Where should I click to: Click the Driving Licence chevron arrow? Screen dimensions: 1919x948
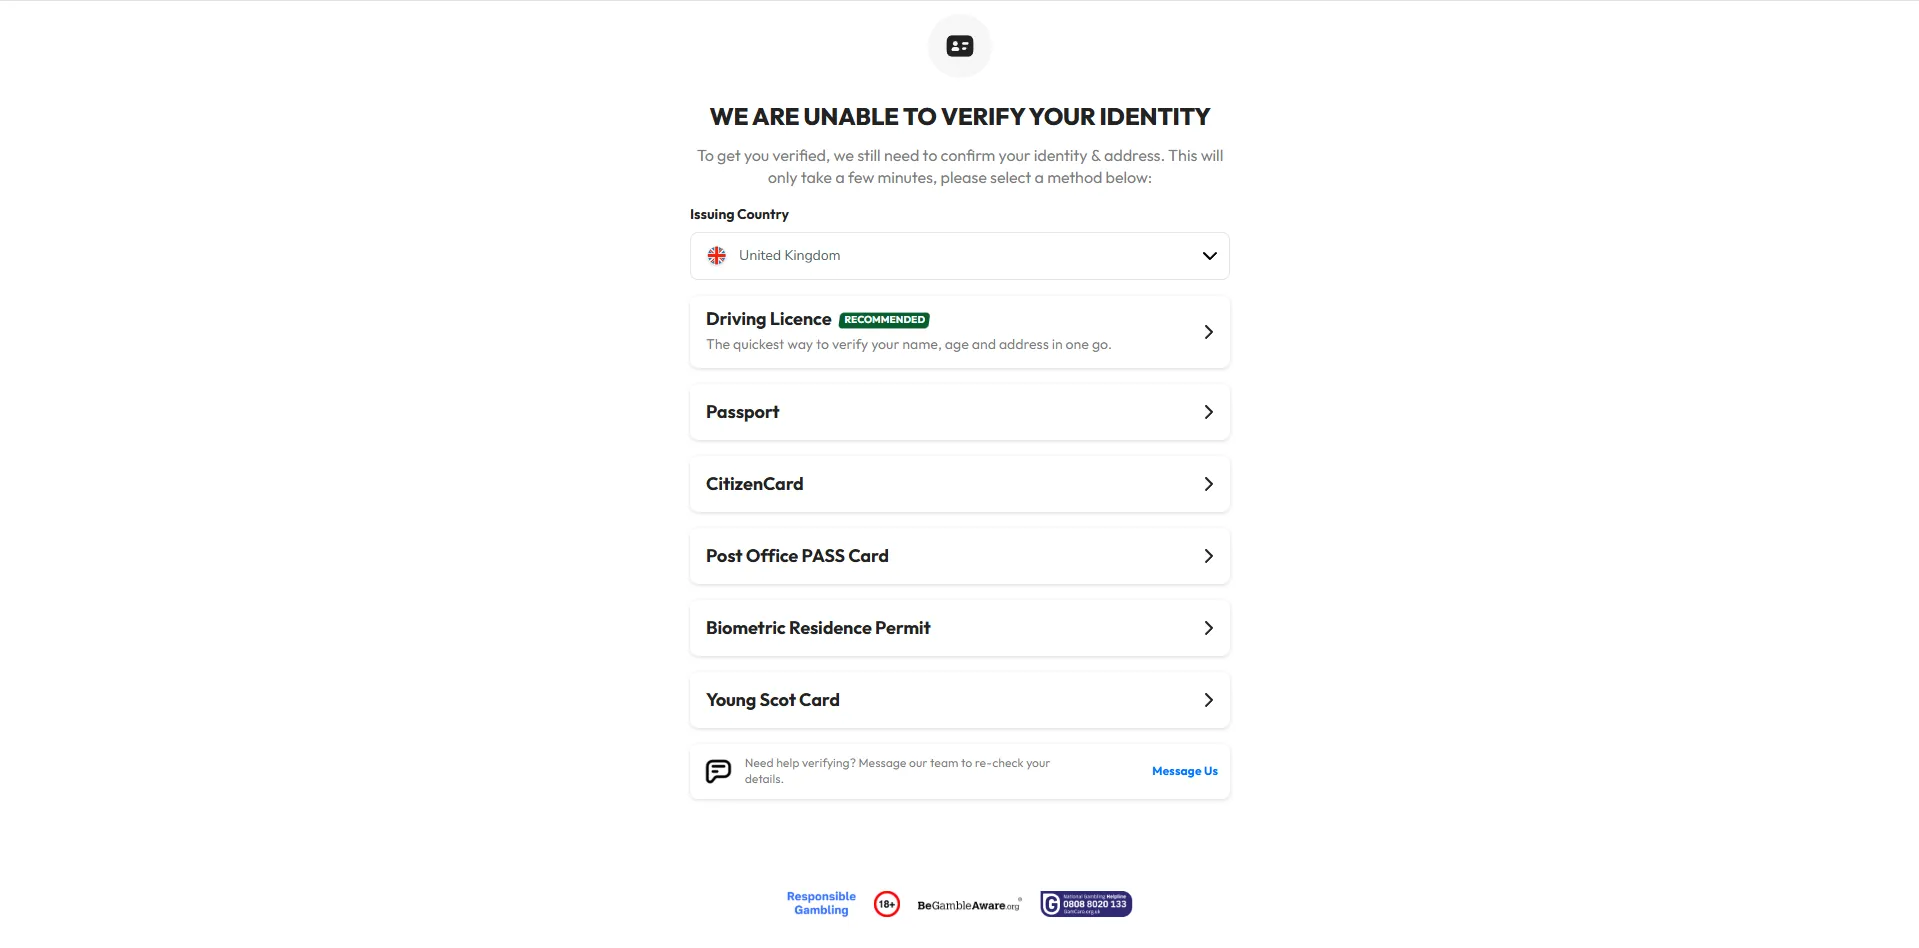click(1208, 332)
